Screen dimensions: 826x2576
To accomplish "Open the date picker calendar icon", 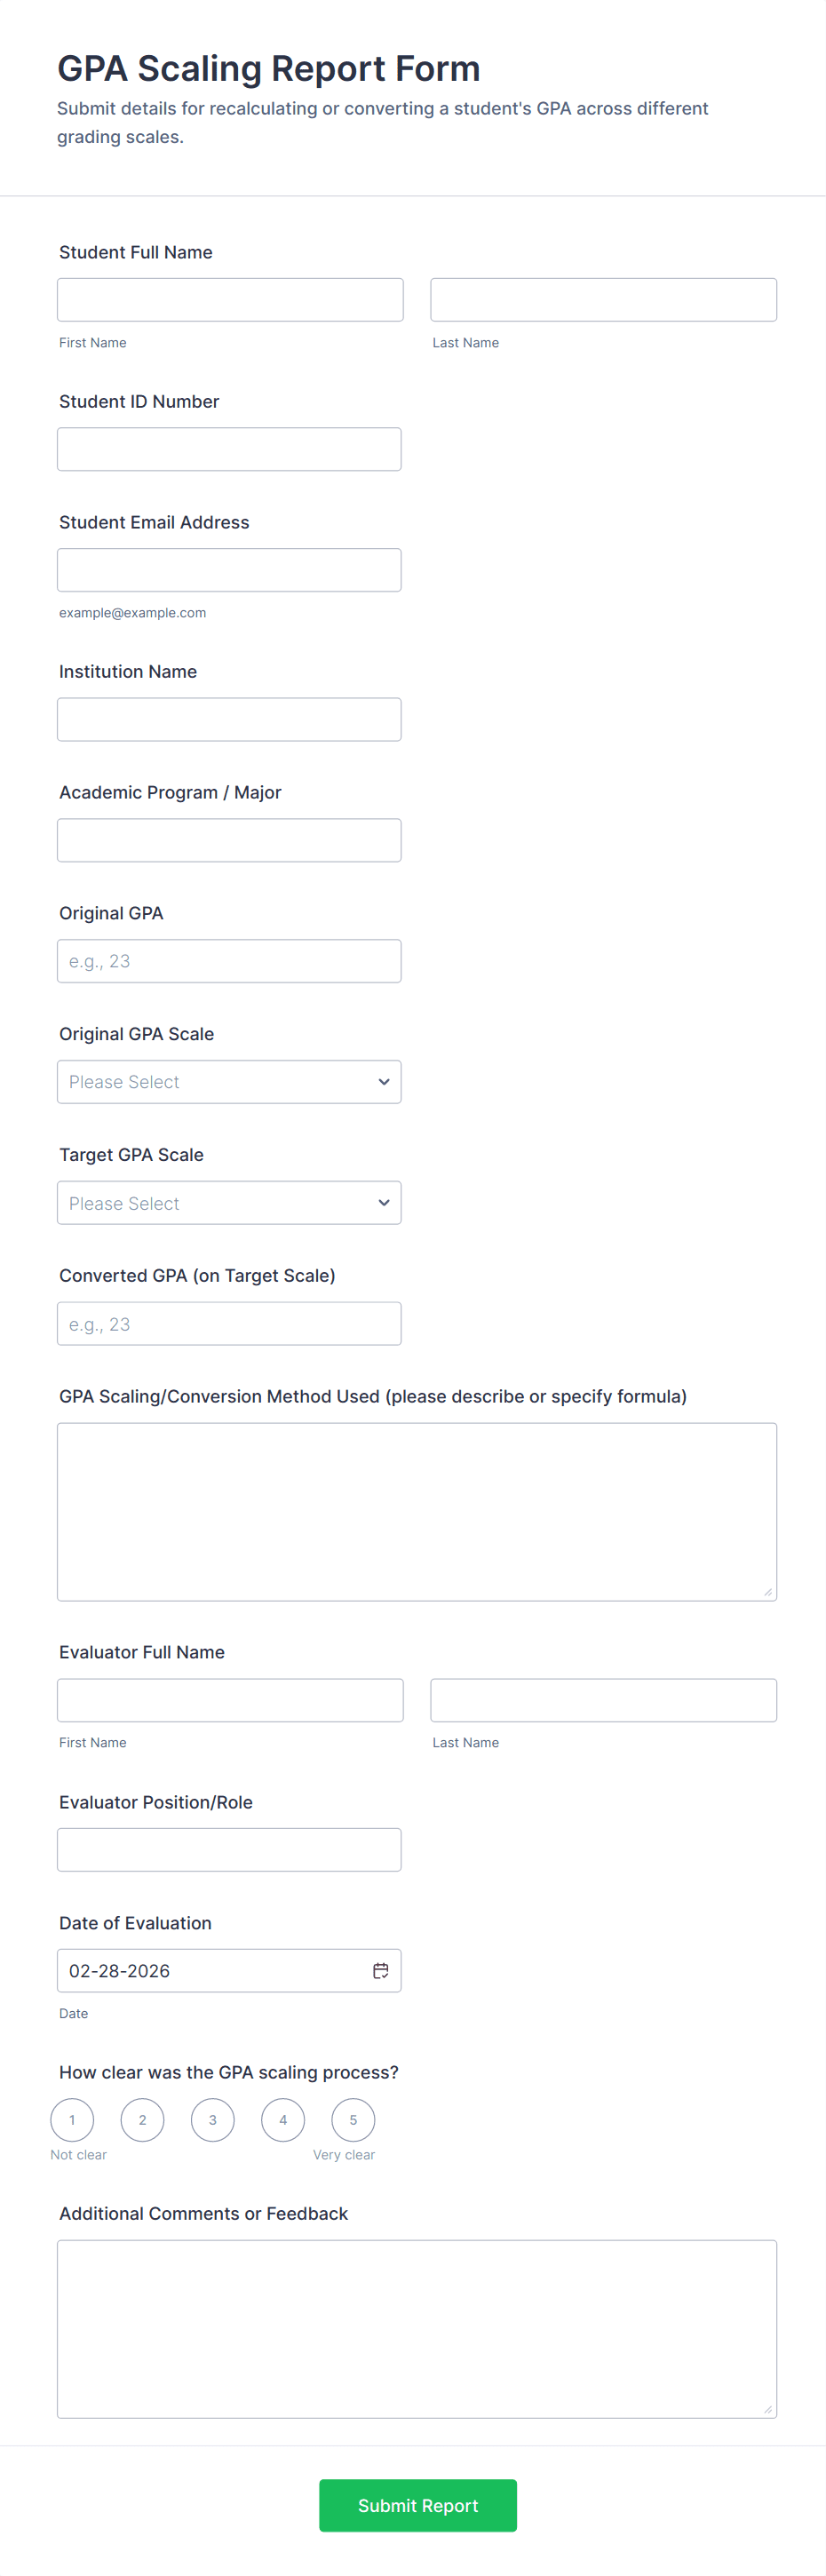I will coord(380,1970).
